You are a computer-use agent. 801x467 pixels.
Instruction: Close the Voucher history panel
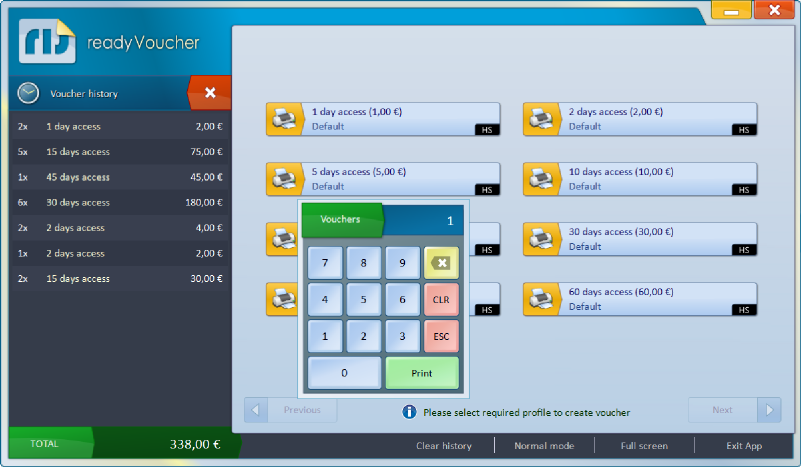point(210,93)
